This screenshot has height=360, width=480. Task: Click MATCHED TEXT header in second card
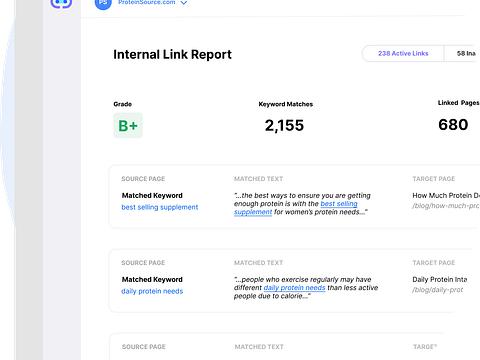[x=258, y=263]
